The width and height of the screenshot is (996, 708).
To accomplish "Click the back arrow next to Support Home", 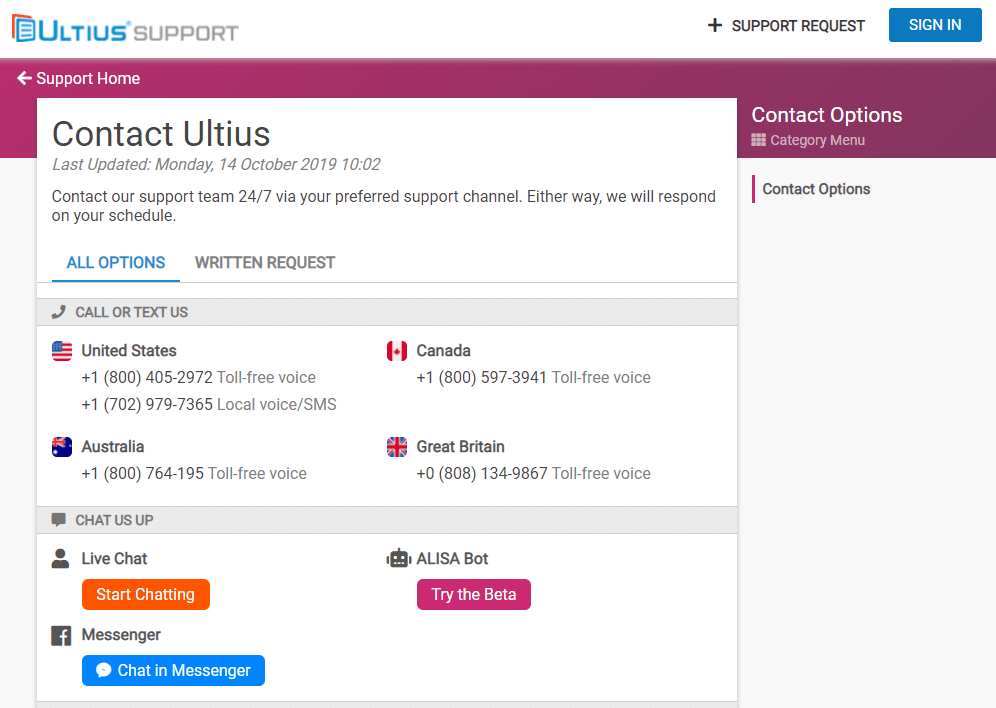I will coord(24,78).
